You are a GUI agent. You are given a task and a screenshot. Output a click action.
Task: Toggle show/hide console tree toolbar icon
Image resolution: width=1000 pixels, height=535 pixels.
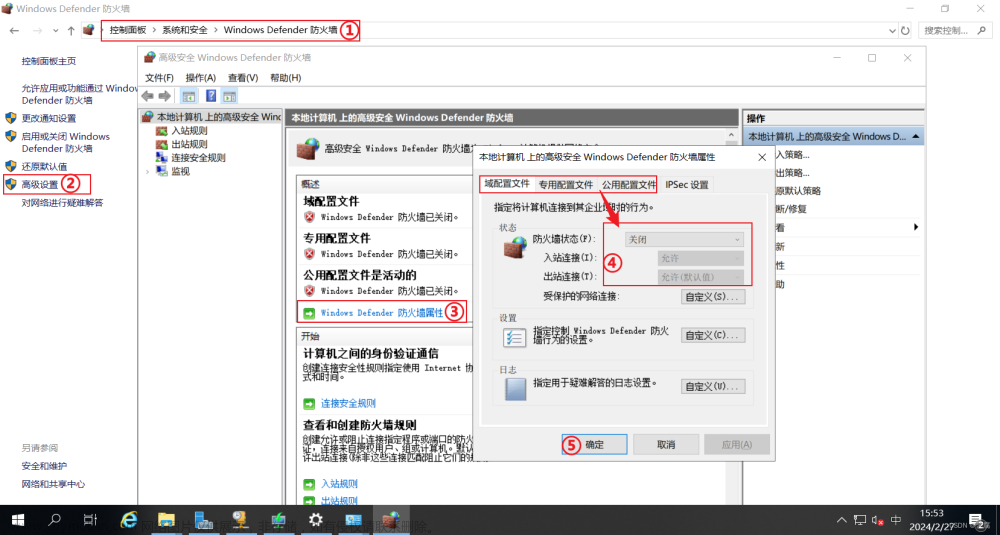(x=189, y=96)
